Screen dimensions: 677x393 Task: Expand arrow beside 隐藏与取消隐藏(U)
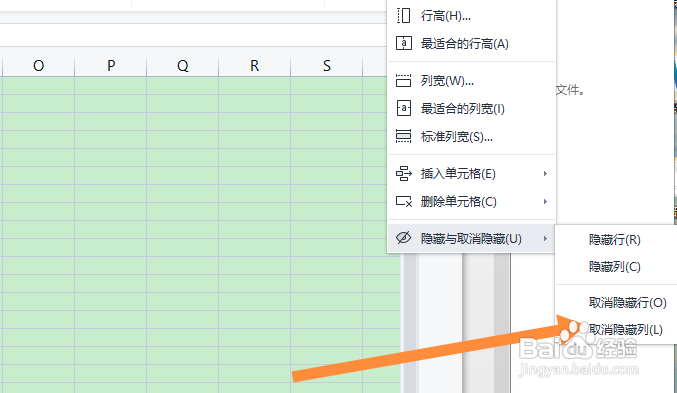click(545, 238)
